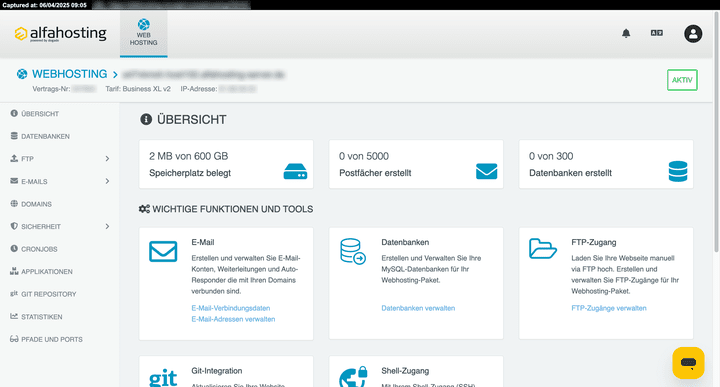Expand the FTP submenu chevron
The height and width of the screenshot is (387, 720).
click(x=107, y=159)
